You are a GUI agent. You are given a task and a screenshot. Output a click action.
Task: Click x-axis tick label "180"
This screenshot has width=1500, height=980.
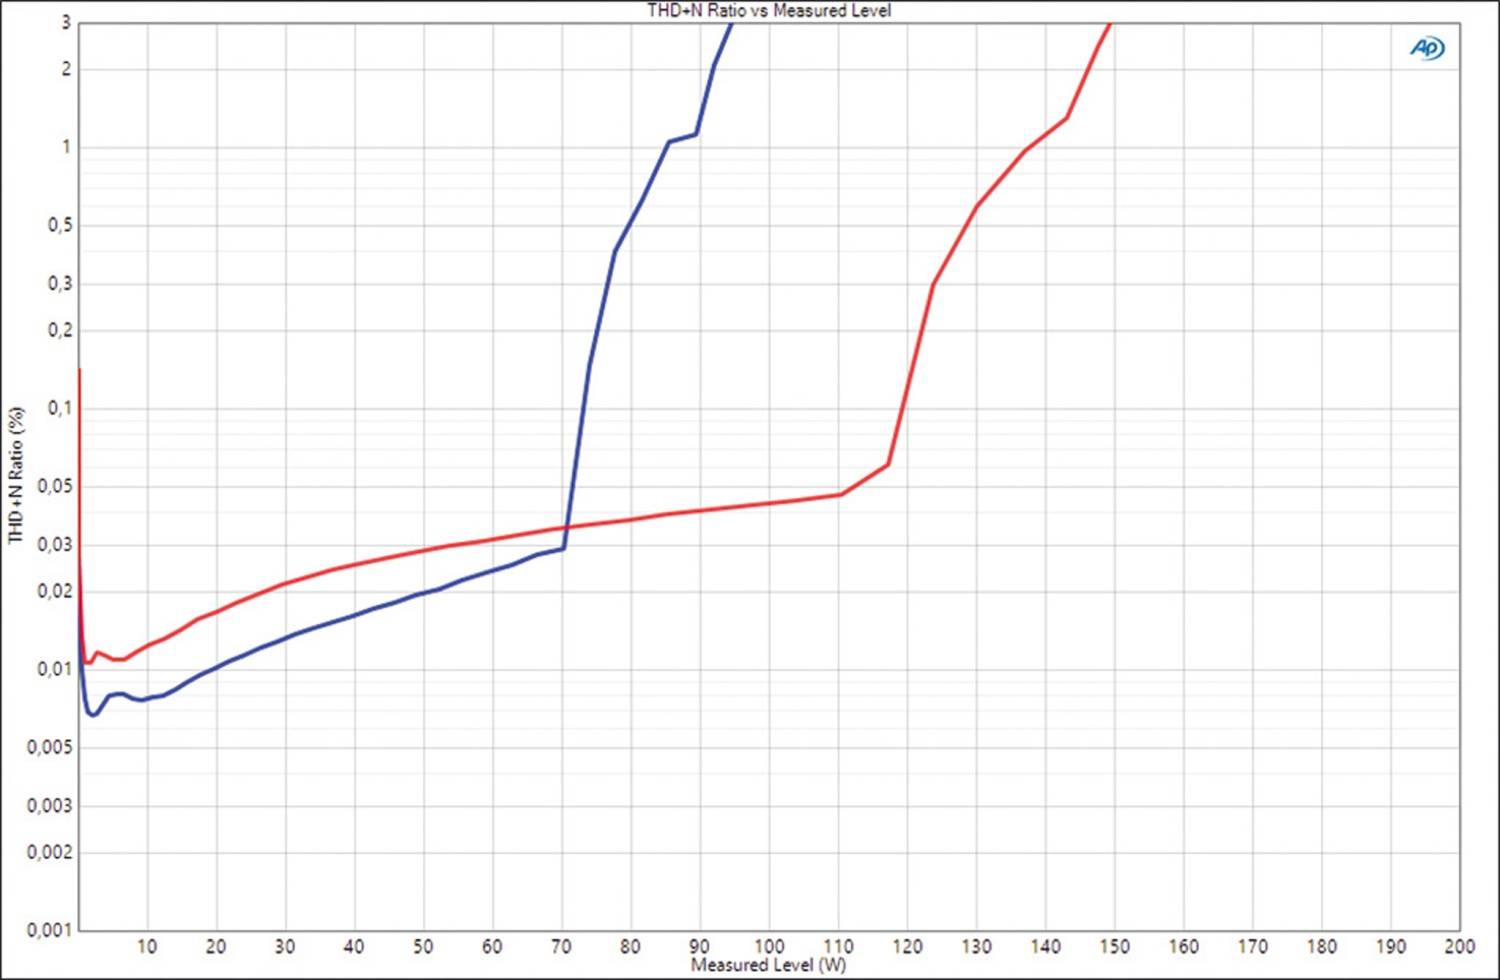pos(1321,946)
